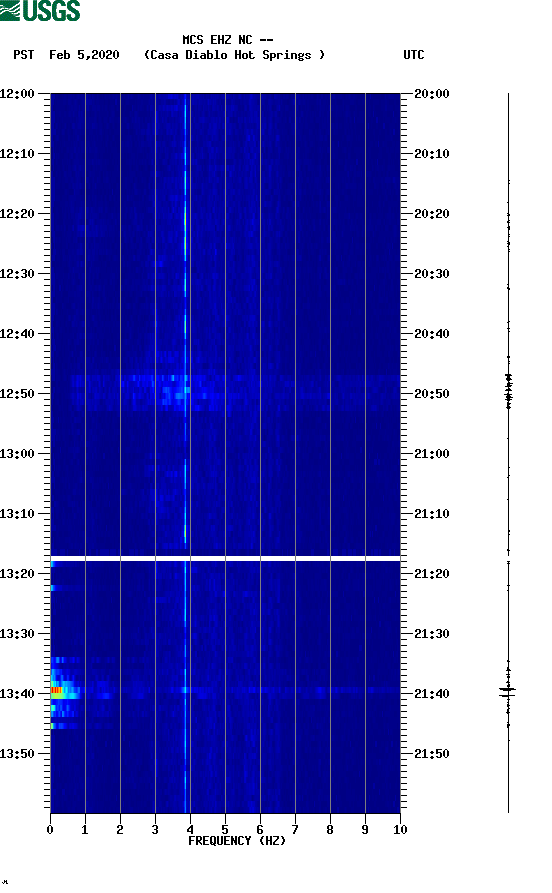The image size is (552, 893).
Task: Click the 21:40 UTC time label
Action: (x=432, y=694)
